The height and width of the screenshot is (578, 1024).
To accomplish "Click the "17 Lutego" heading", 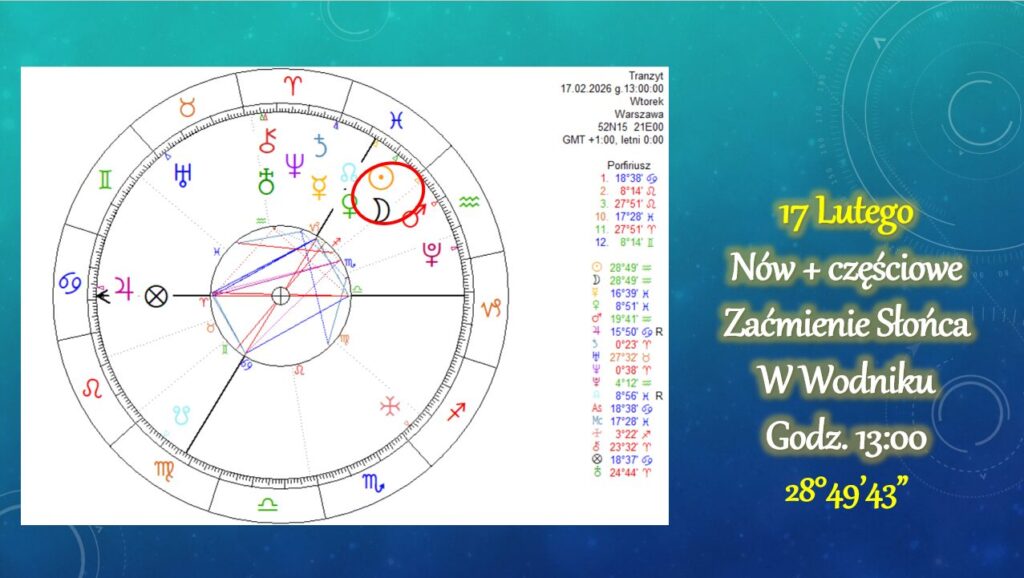I will pyautogui.click(x=847, y=214).
